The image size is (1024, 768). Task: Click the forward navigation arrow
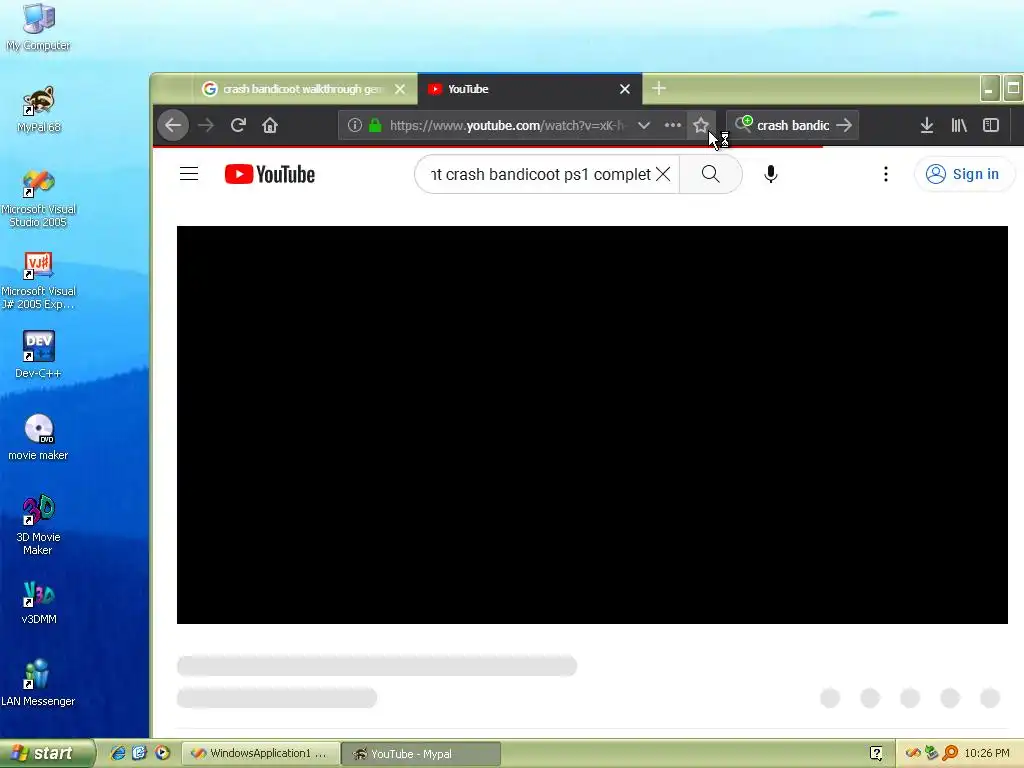pos(206,125)
